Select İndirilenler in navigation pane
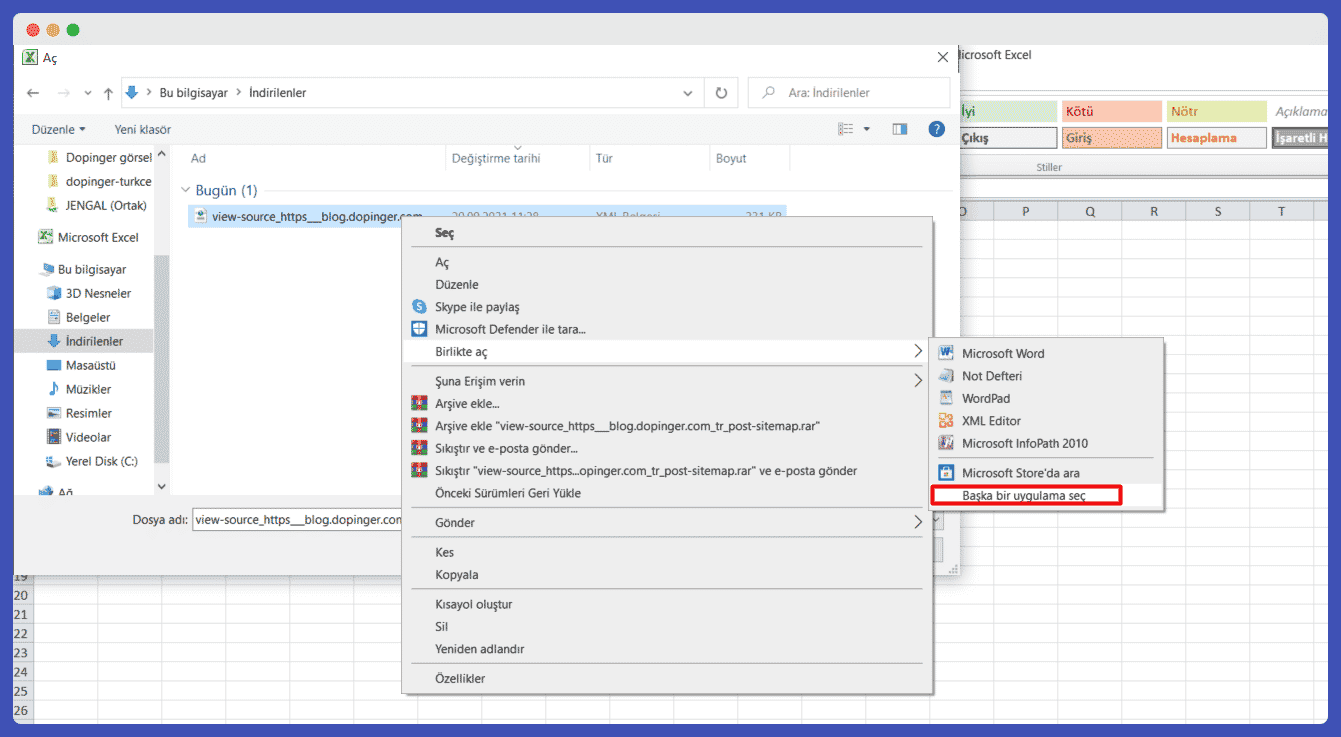Screen dimensions: 1341x737 click(x=85, y=341)
